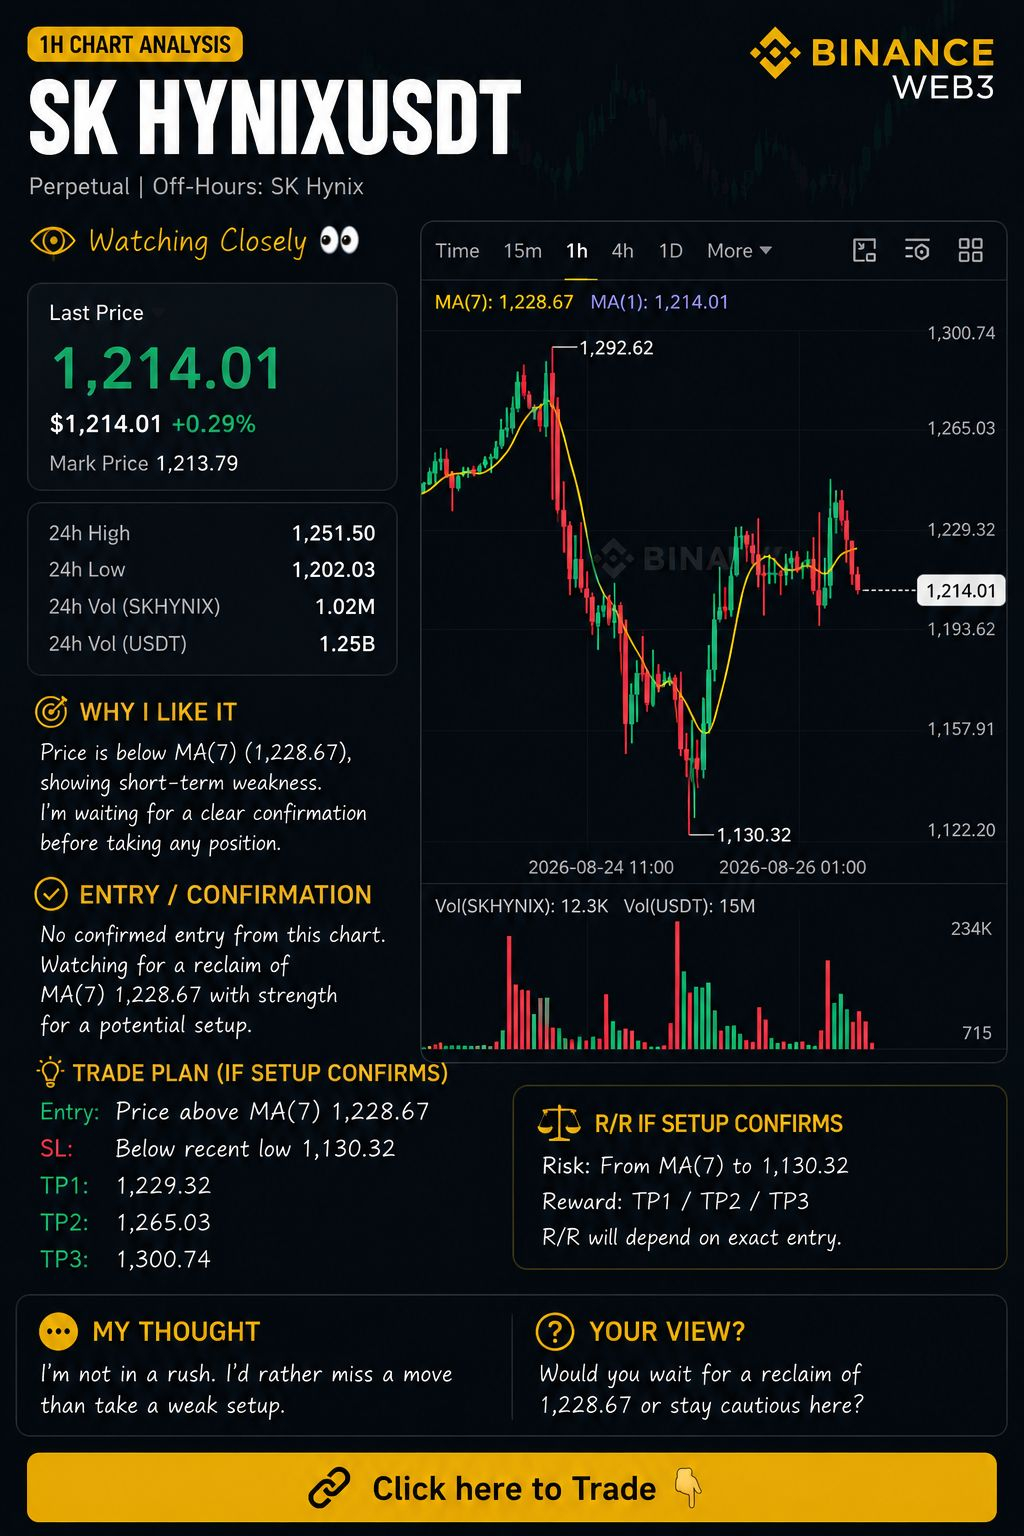Click the googly eyes emoji

click(339, 241)
